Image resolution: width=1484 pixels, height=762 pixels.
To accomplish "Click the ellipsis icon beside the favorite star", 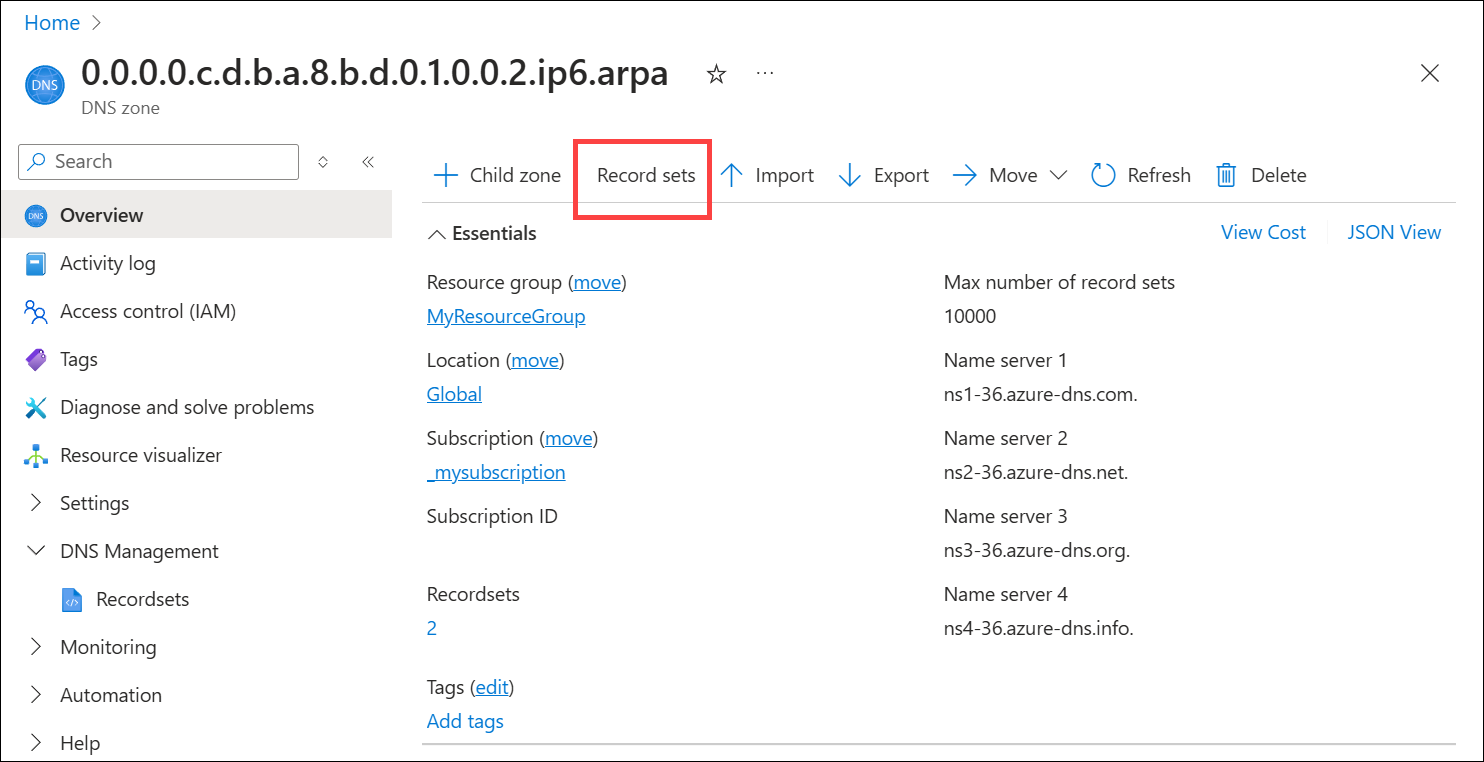I will click(766, 72).
